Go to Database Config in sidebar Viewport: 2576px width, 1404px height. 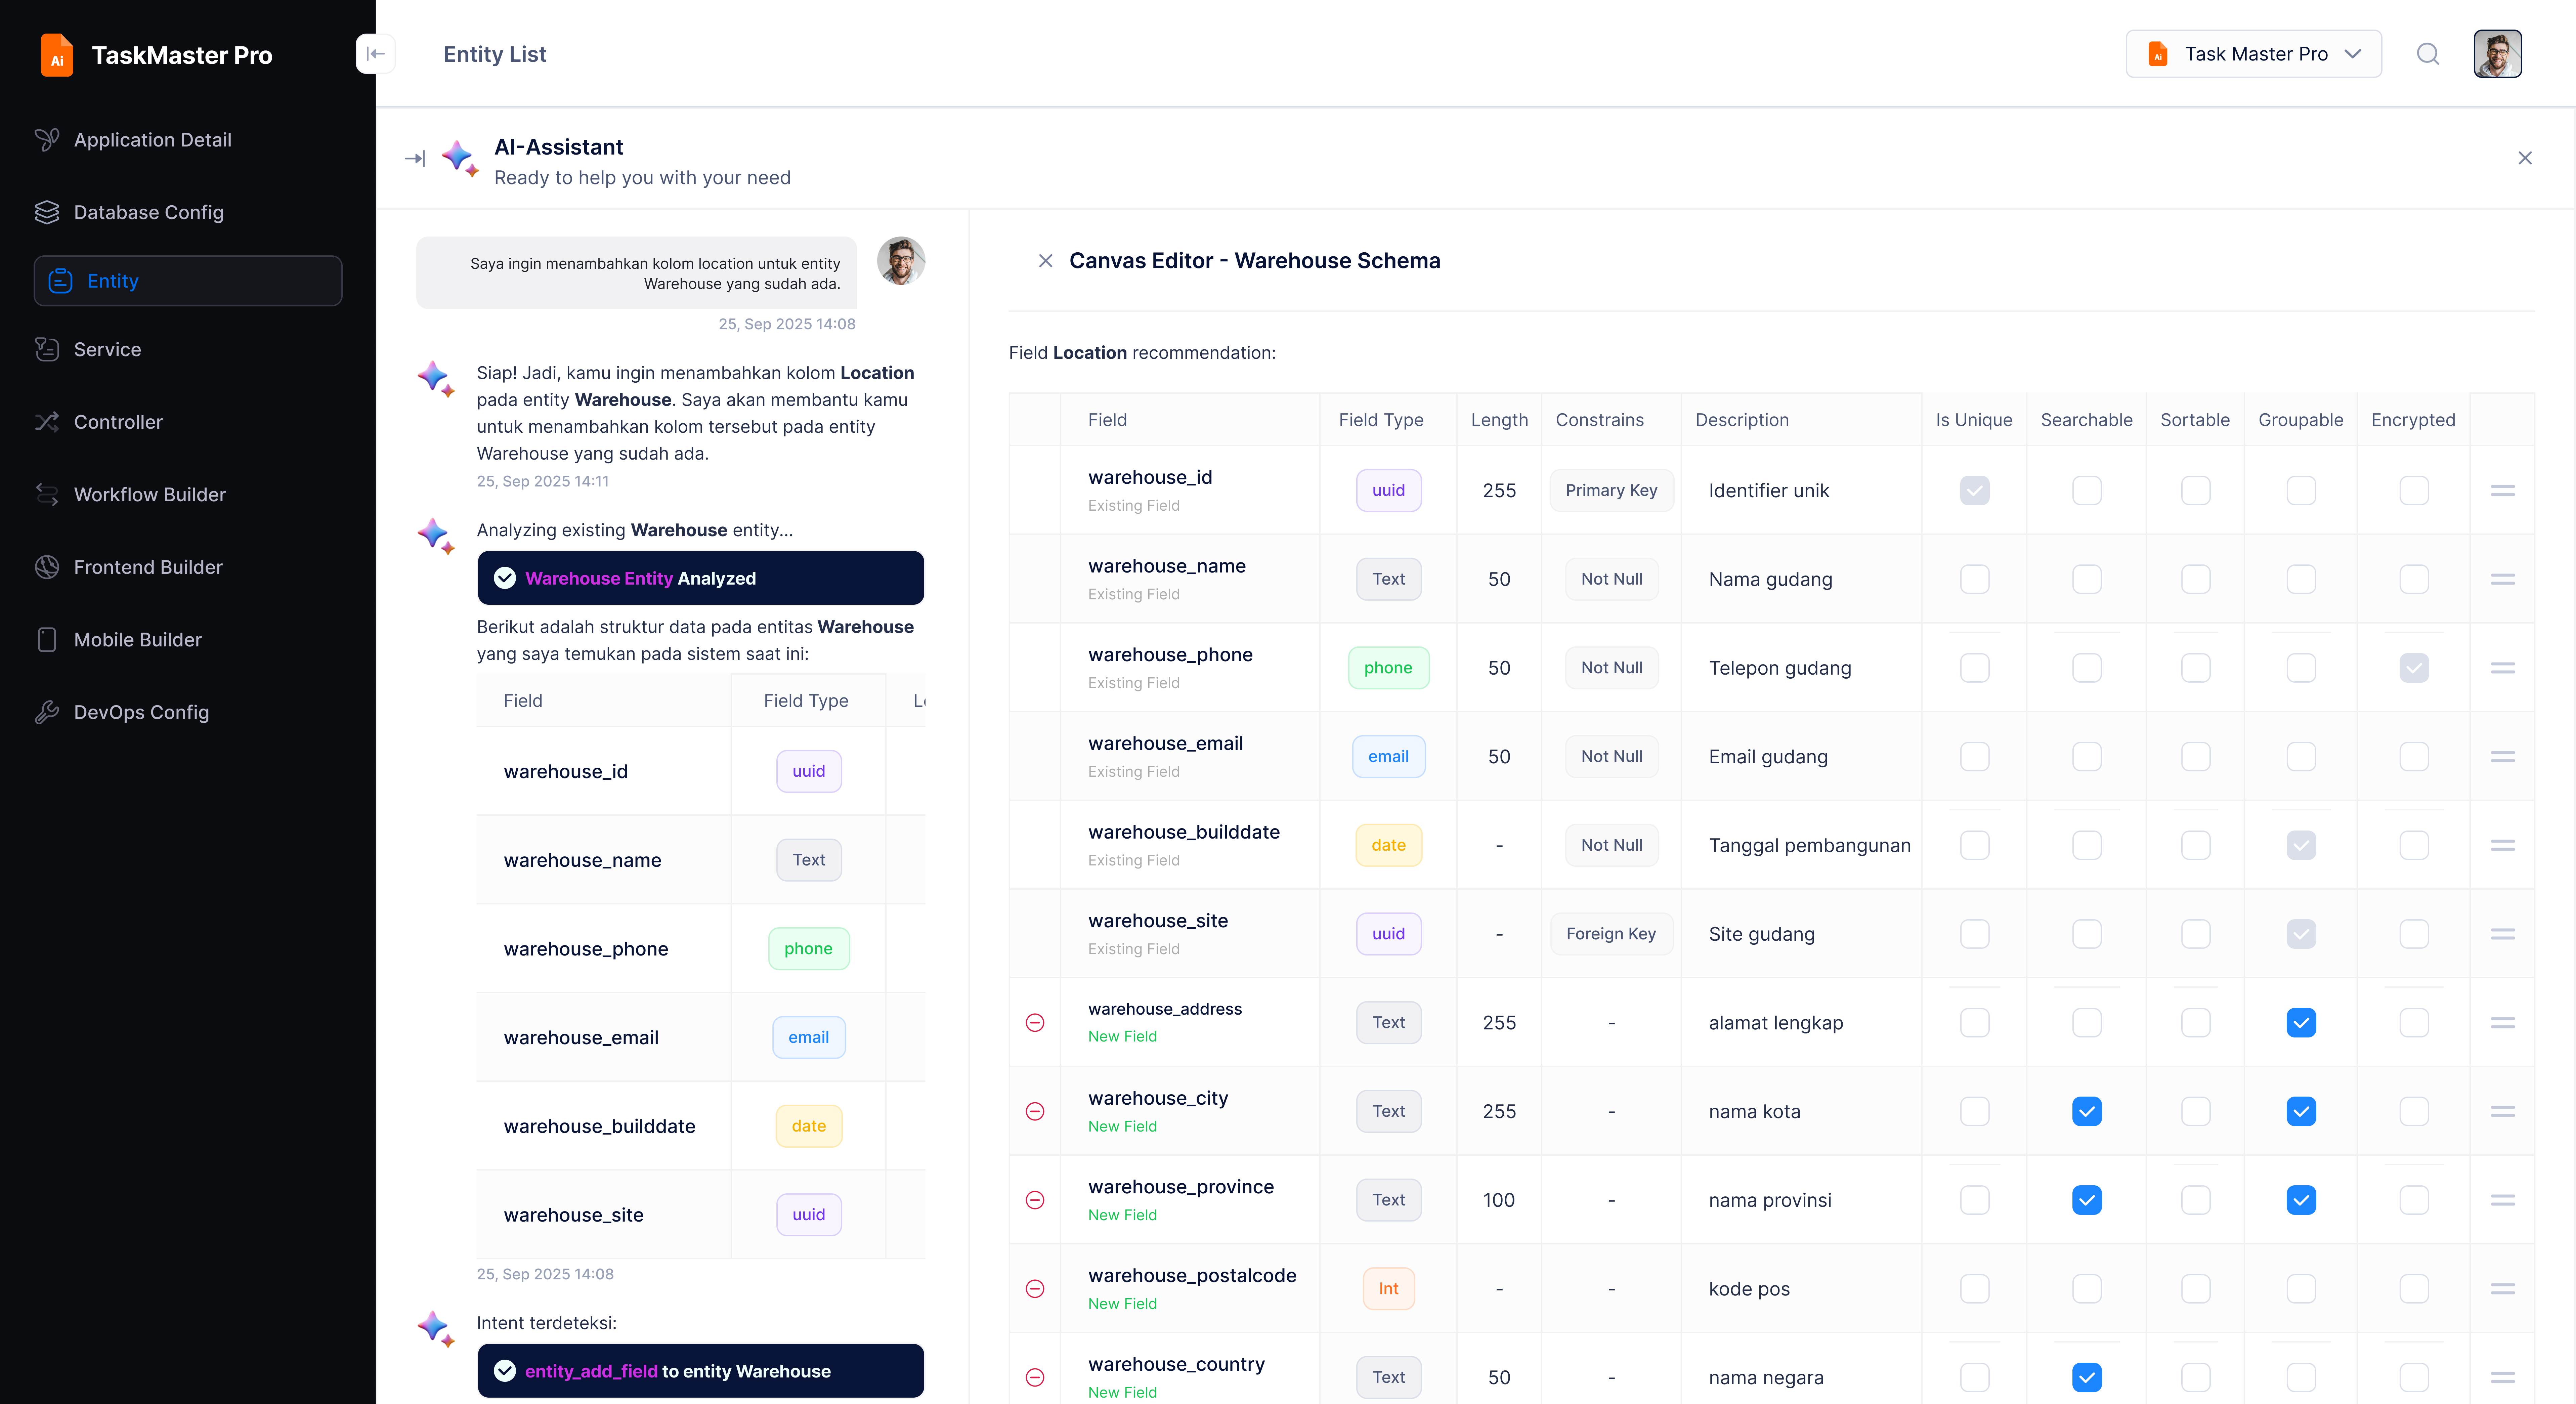(148, 212)
